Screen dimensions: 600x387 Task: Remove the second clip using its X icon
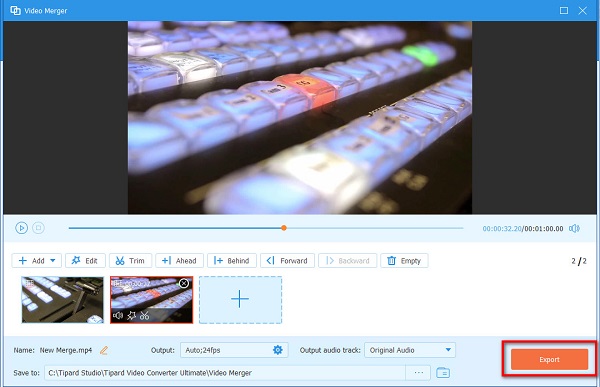184,283
